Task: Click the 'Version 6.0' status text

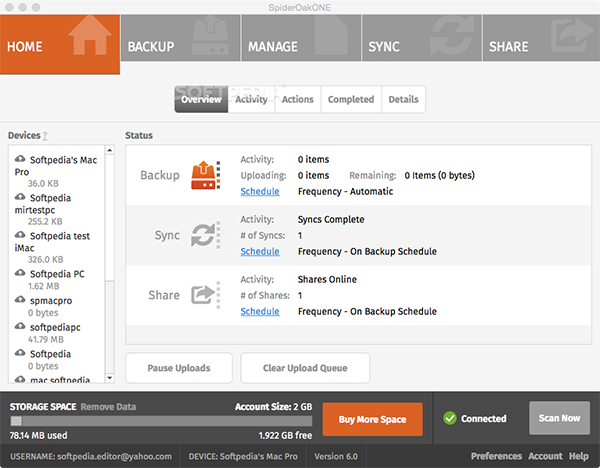Action: click(x=336, y=456)
